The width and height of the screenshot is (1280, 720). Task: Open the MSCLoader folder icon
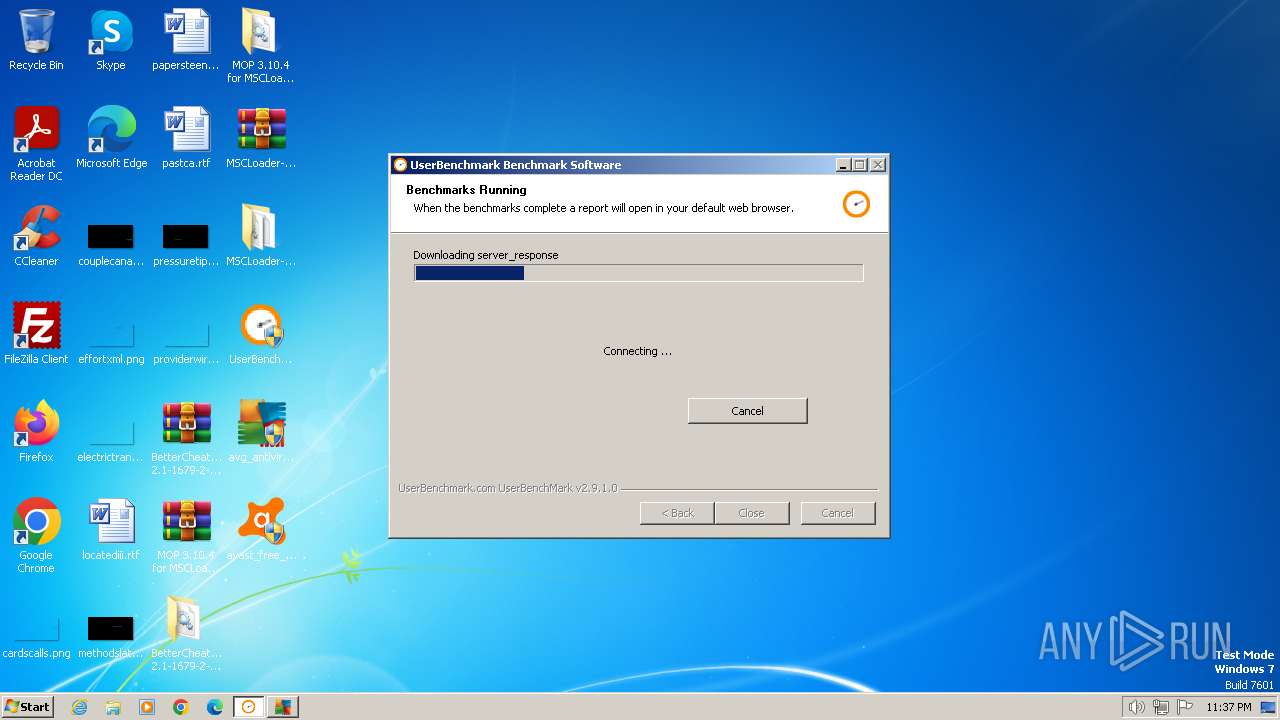(x=260, y=236)
